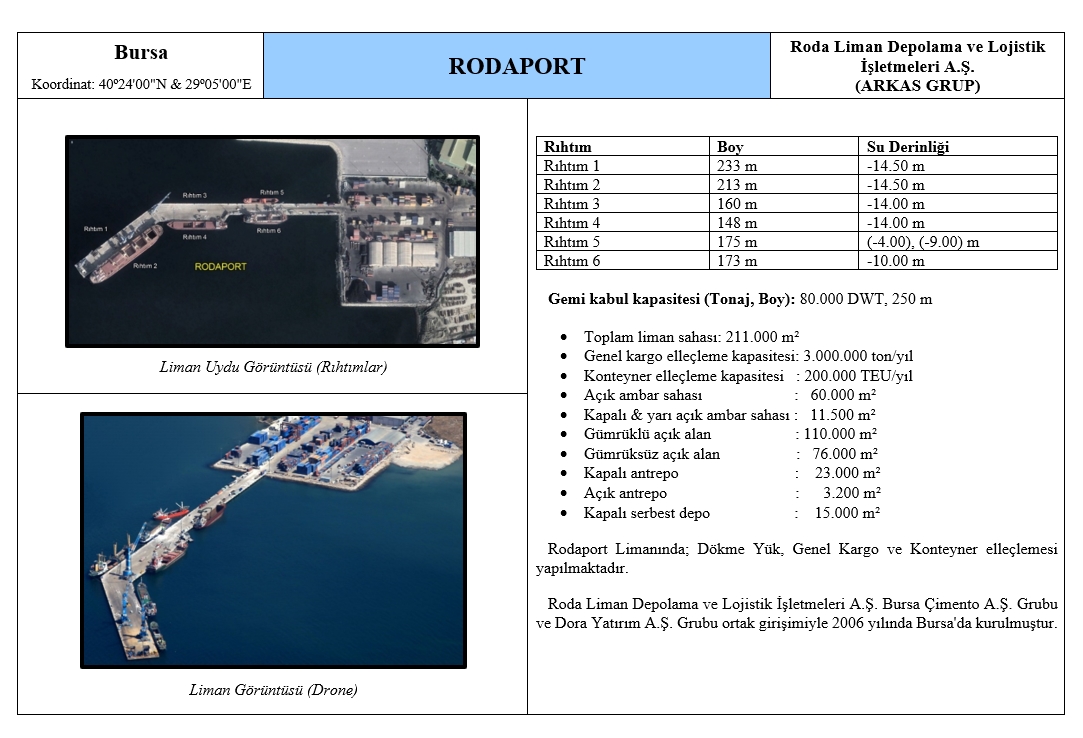
Task: Click the 233 m length cell
Action: [x=784, y=166]
